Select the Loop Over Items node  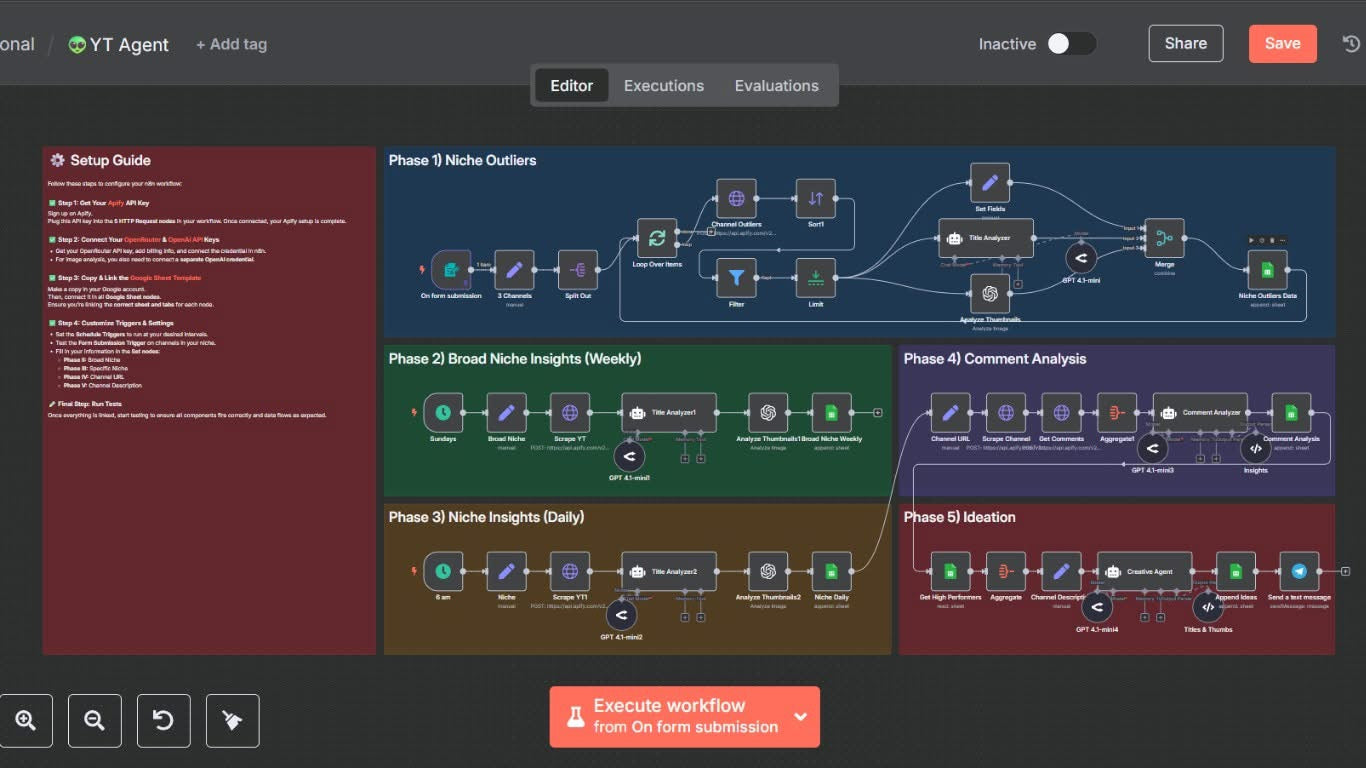coord(657,238)
